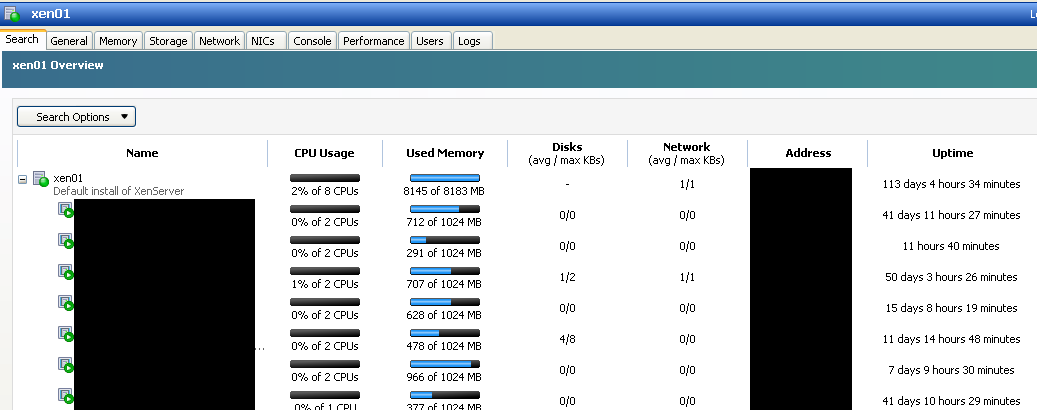Sort by the Address column header
The image size is (1037, 410).
(x=808, y=153)
